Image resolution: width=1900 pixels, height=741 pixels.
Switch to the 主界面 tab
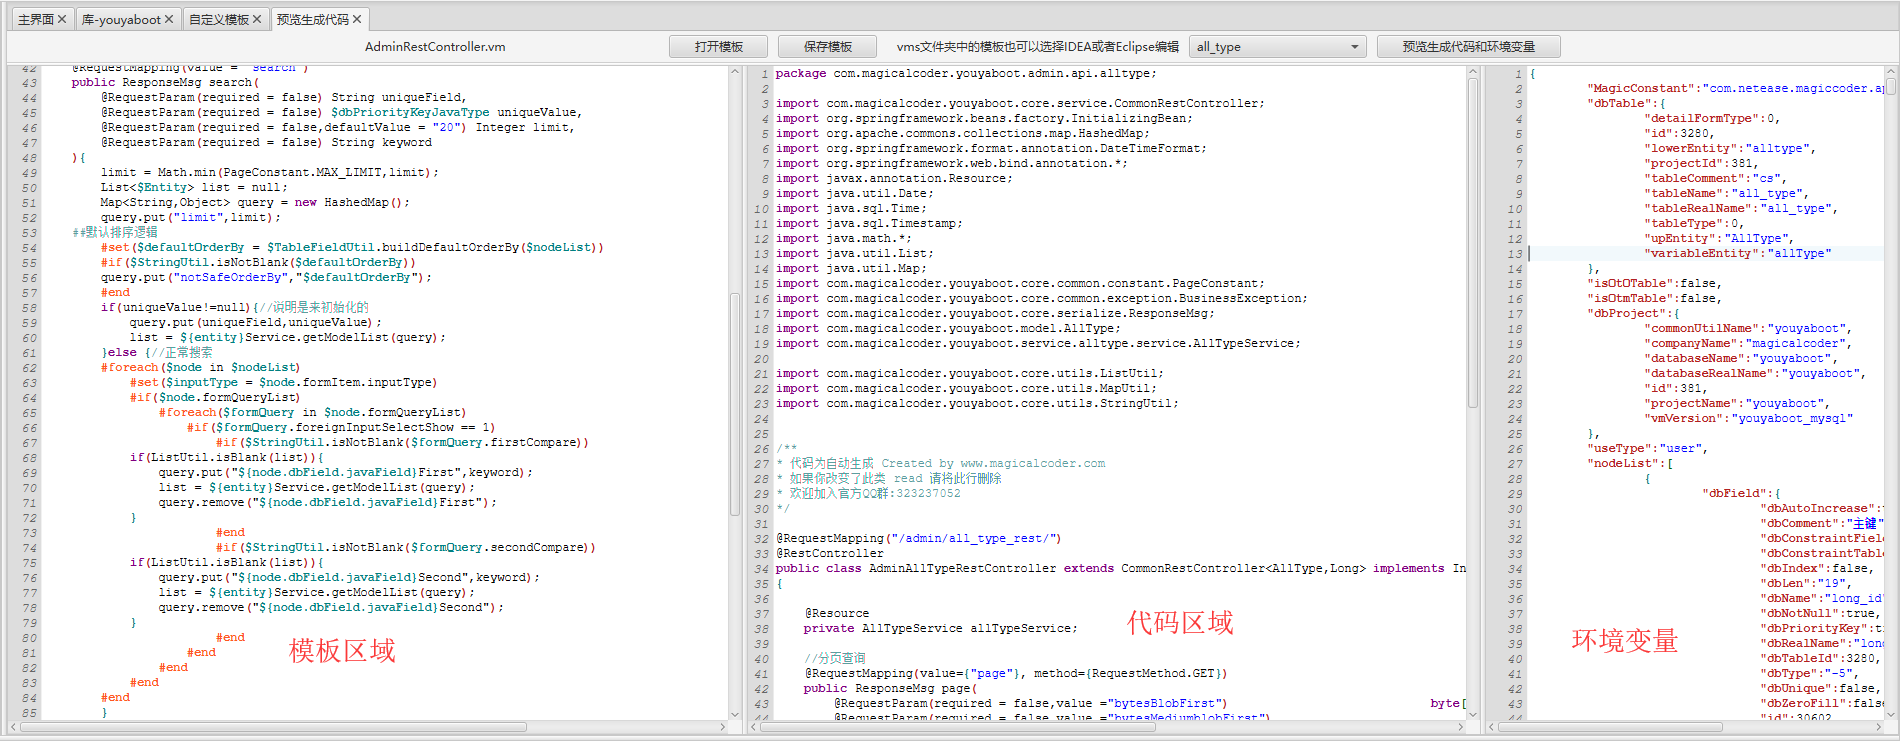[x=42, y=19]
